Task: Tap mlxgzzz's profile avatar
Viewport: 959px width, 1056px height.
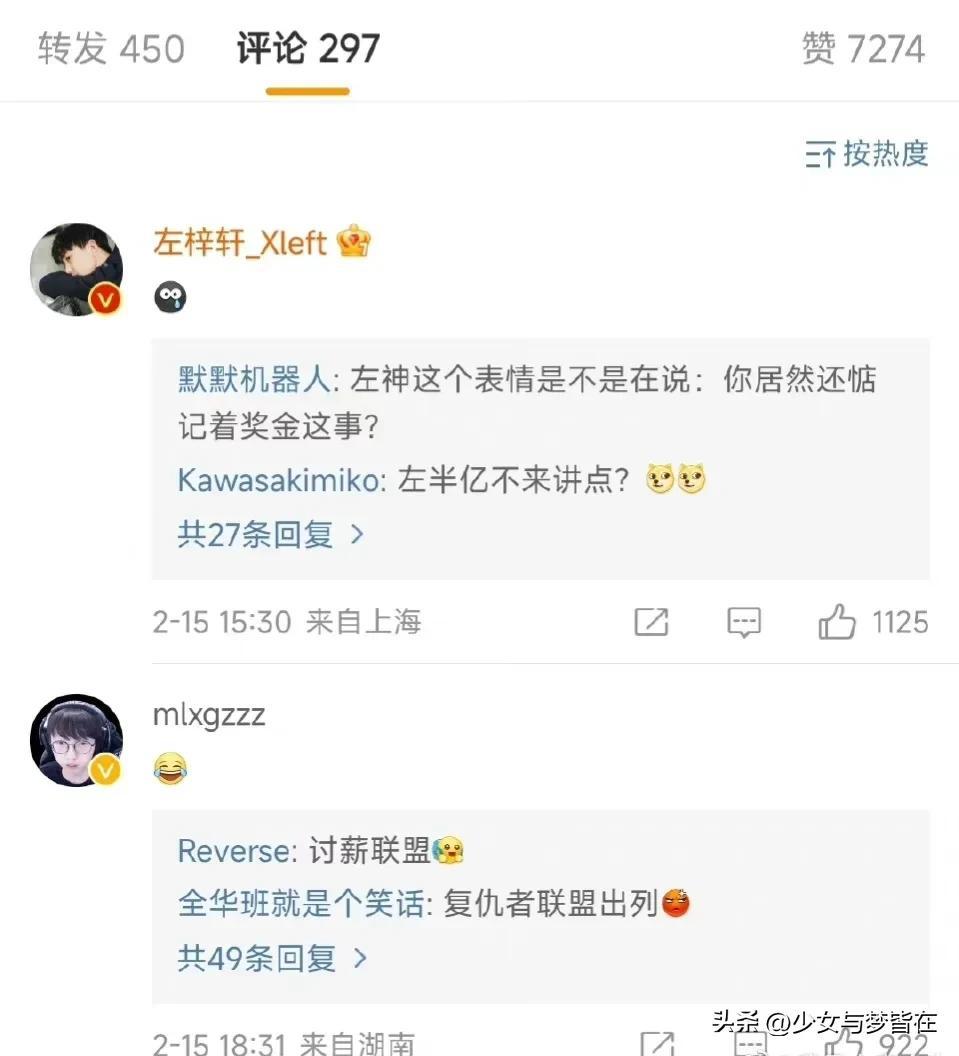Action: tap(76, 740)
